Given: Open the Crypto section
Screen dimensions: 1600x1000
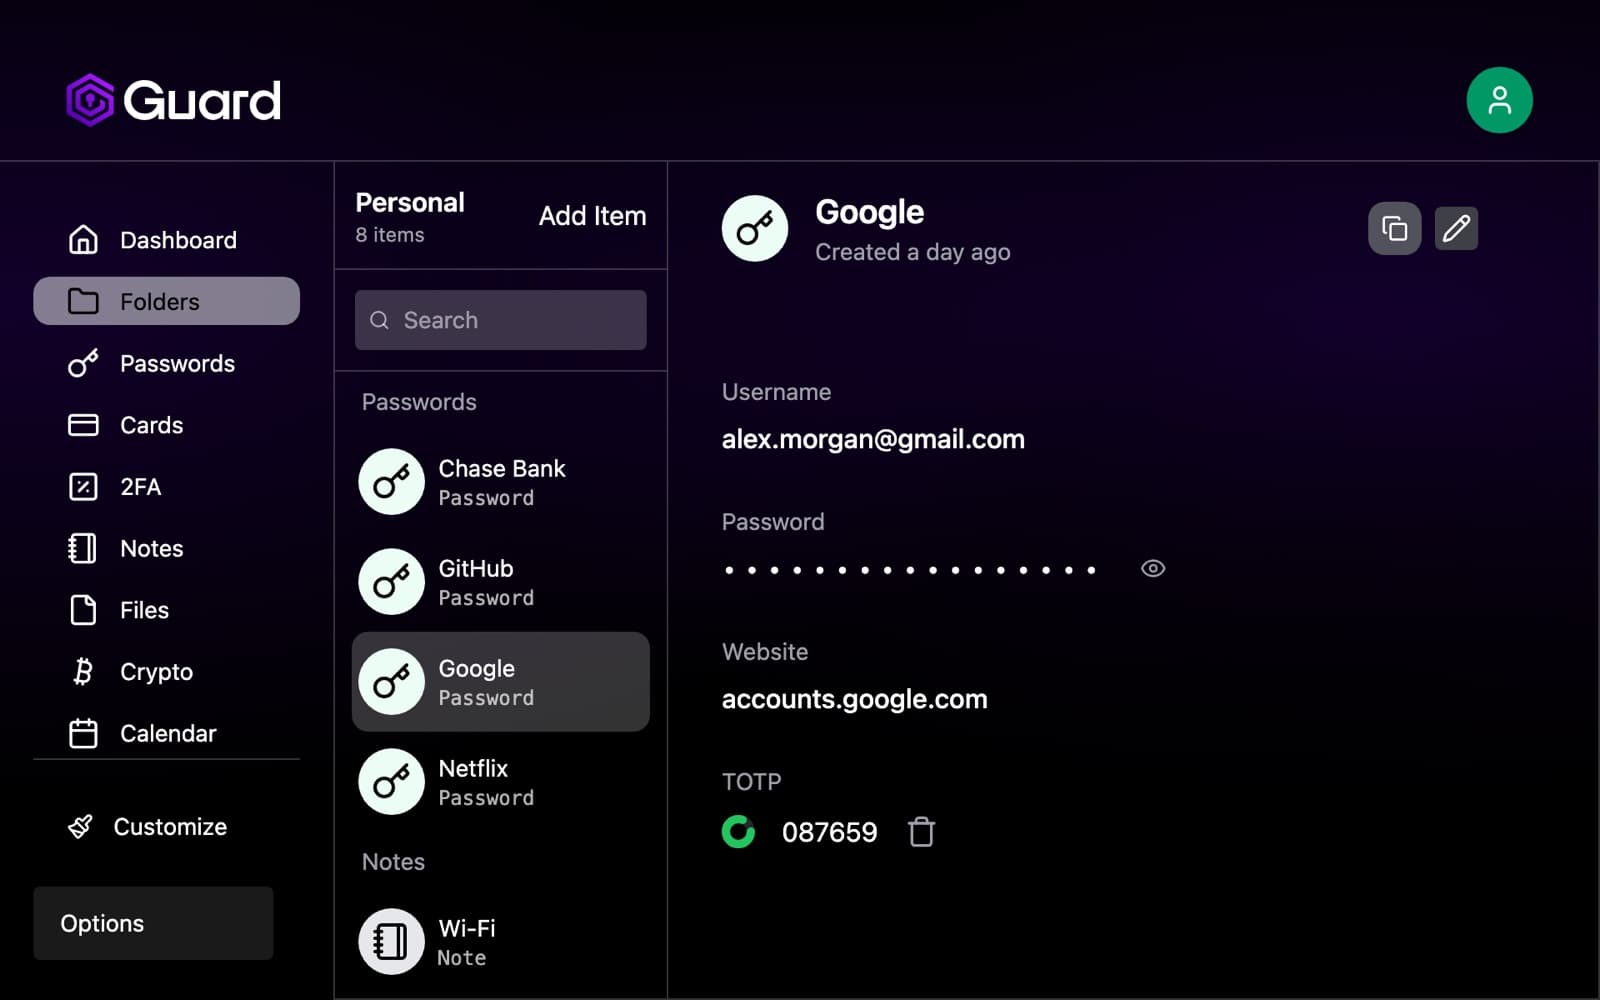Looking at the screenshot, I should pos(166,672).
